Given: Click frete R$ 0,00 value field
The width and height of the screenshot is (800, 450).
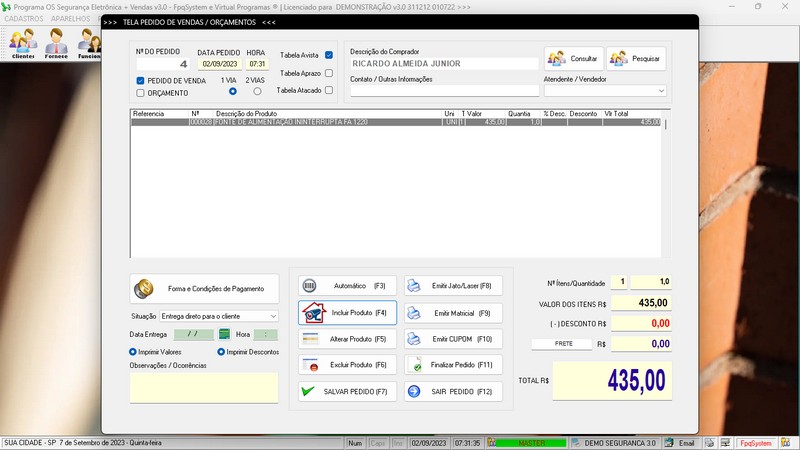Looking at the screenshot, I should tap(641, 344).
